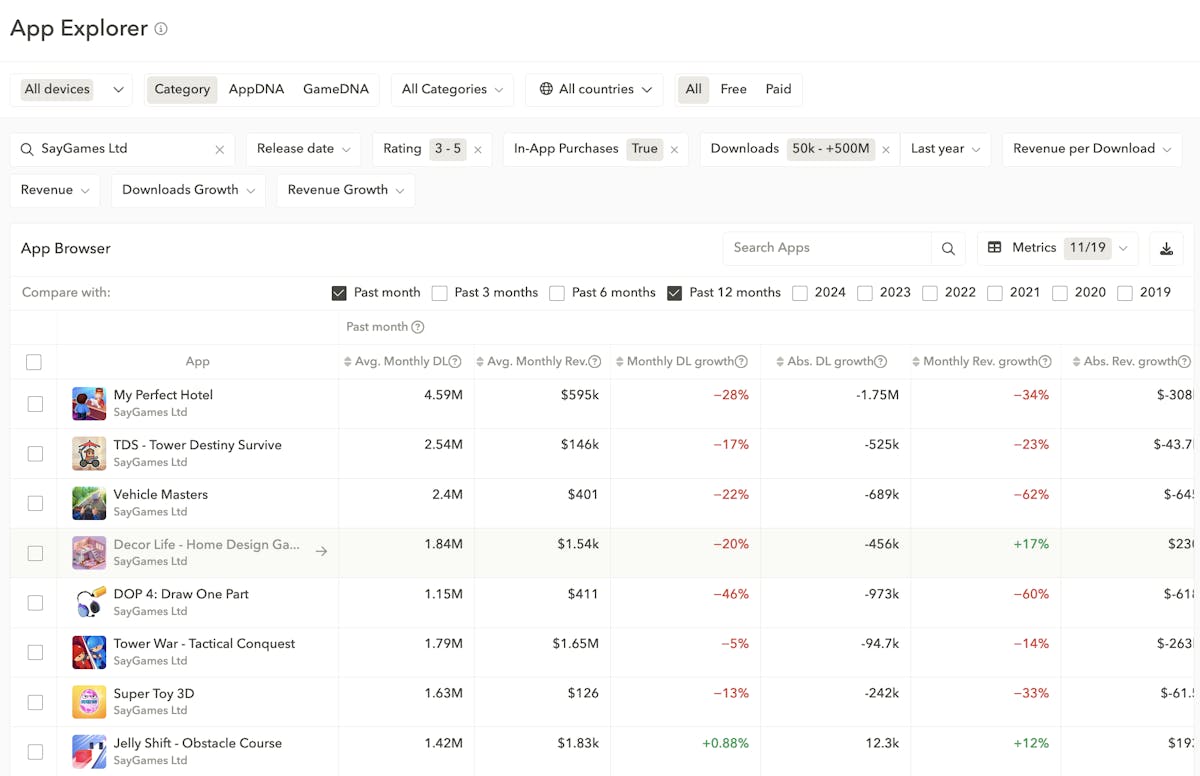
Task: Select the Paid pricing tab
Action: 778,89
